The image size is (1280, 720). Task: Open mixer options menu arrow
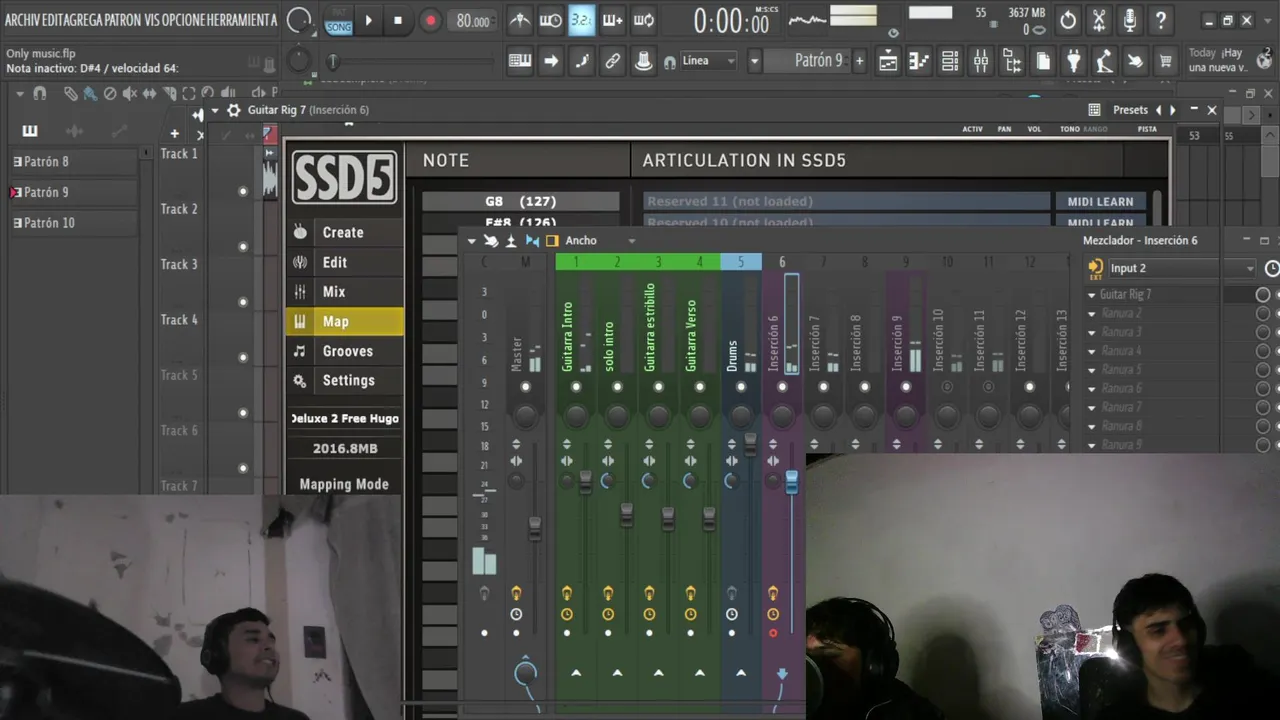(471, 240)
